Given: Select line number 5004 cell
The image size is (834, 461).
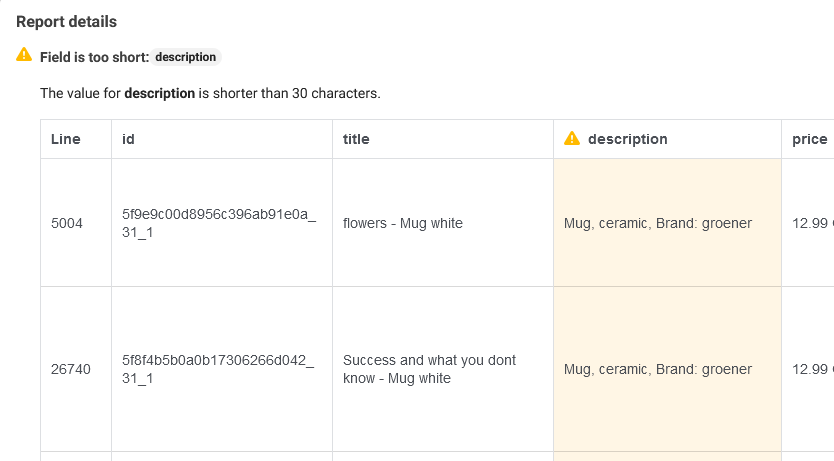Looking at the screenshot, I should pyautogui.click(x=67, y=223).
